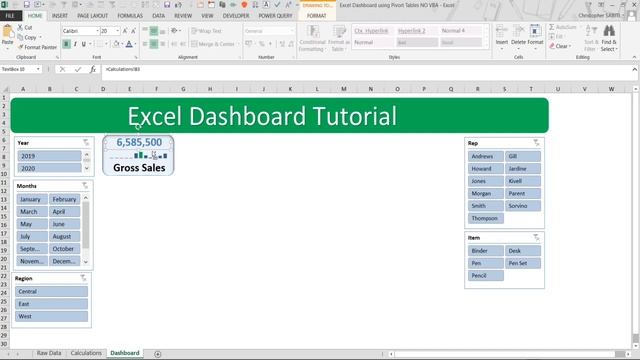
Task: Click Merge & Center button
Action: click(x=213, y=44)
